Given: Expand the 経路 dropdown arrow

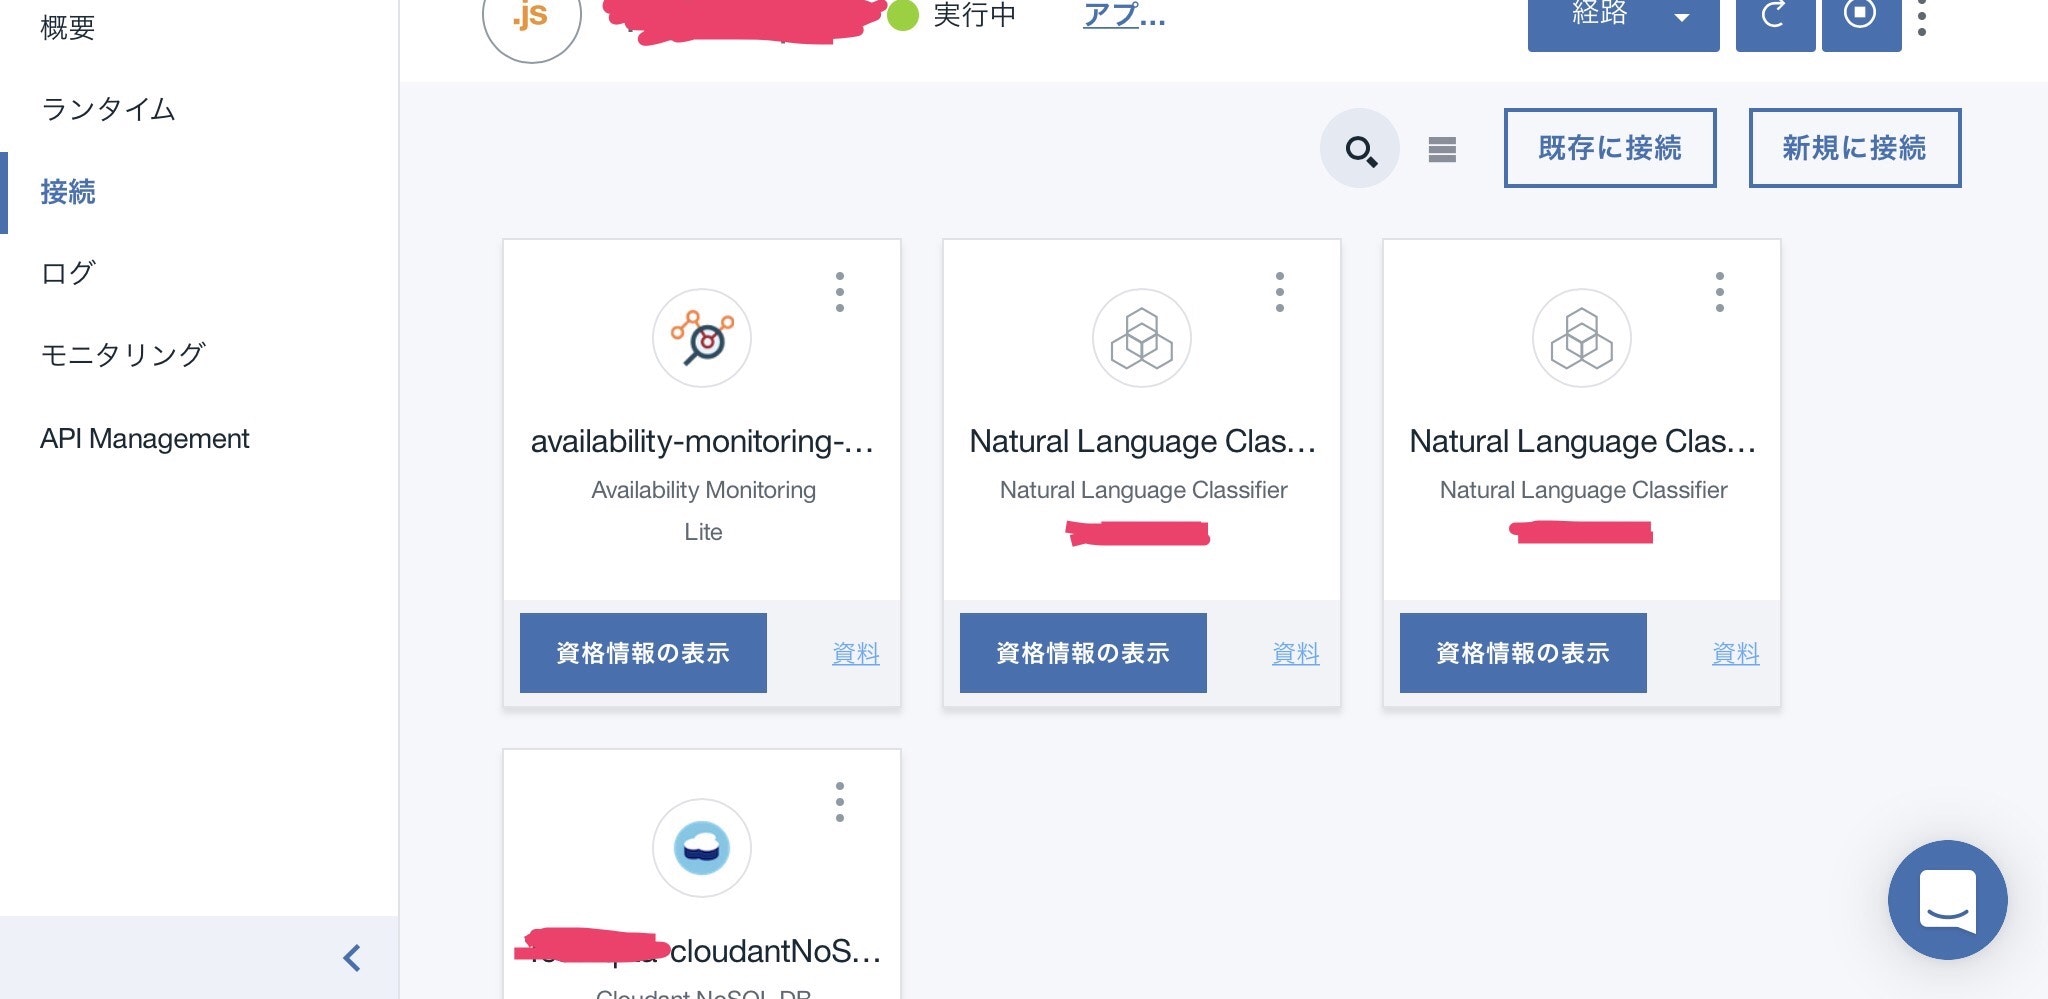Looking at the screenshot, I should (x=1682, y=18).
